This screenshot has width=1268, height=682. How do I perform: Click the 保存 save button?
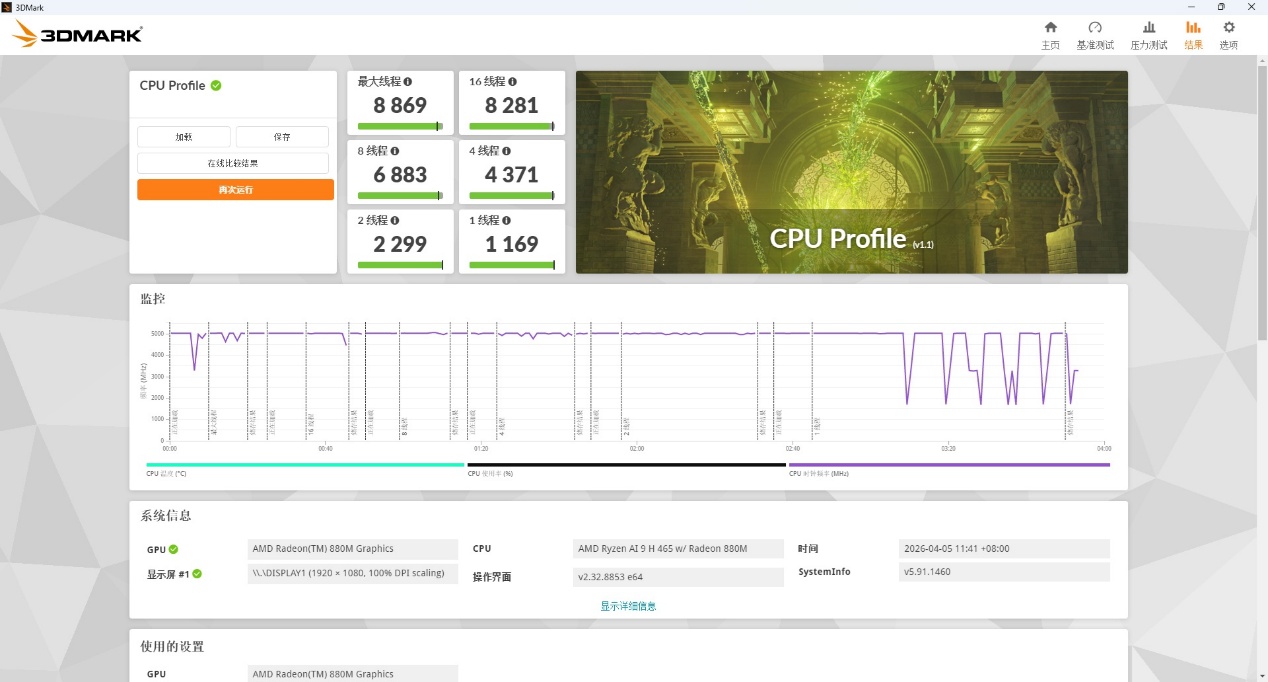point(282,137)
